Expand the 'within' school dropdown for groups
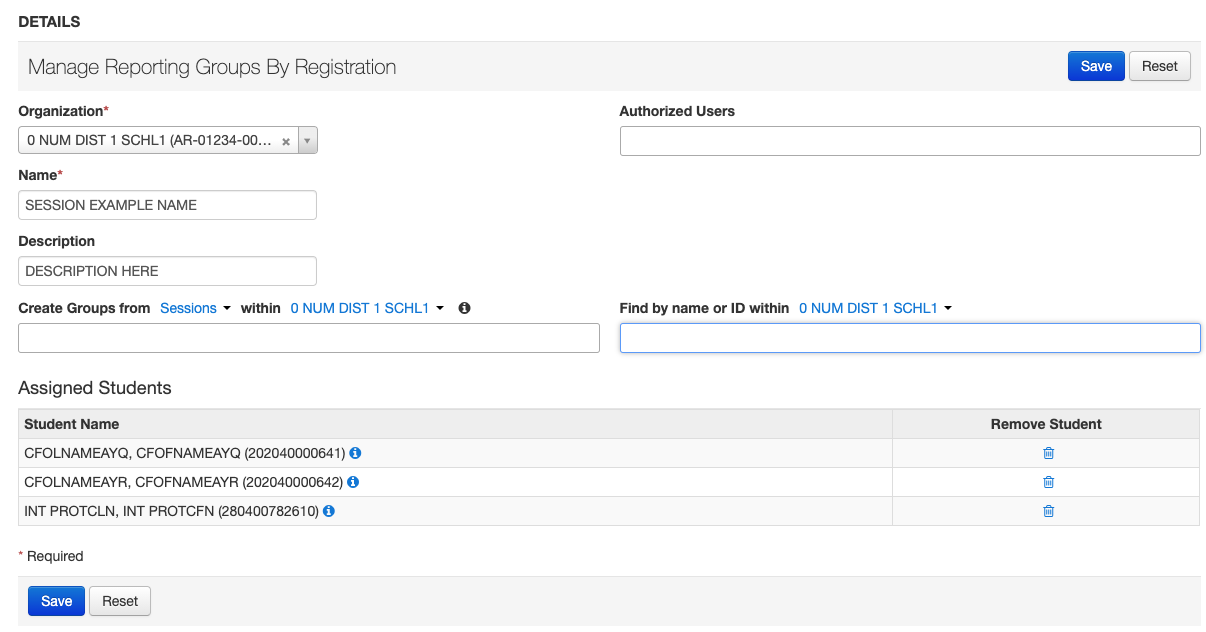This screenshot has width=1206, height=632. click(x=367, y=308)
